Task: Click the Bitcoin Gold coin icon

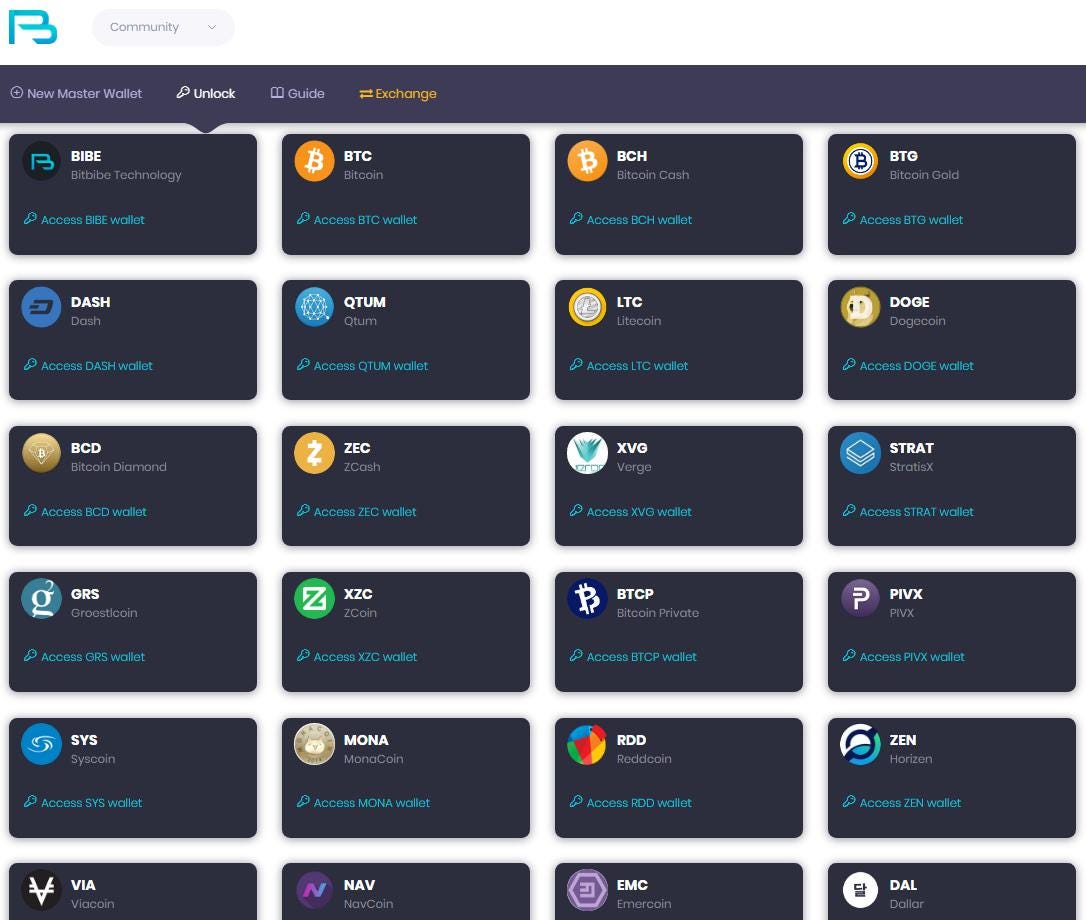Action: click(860, 161)
